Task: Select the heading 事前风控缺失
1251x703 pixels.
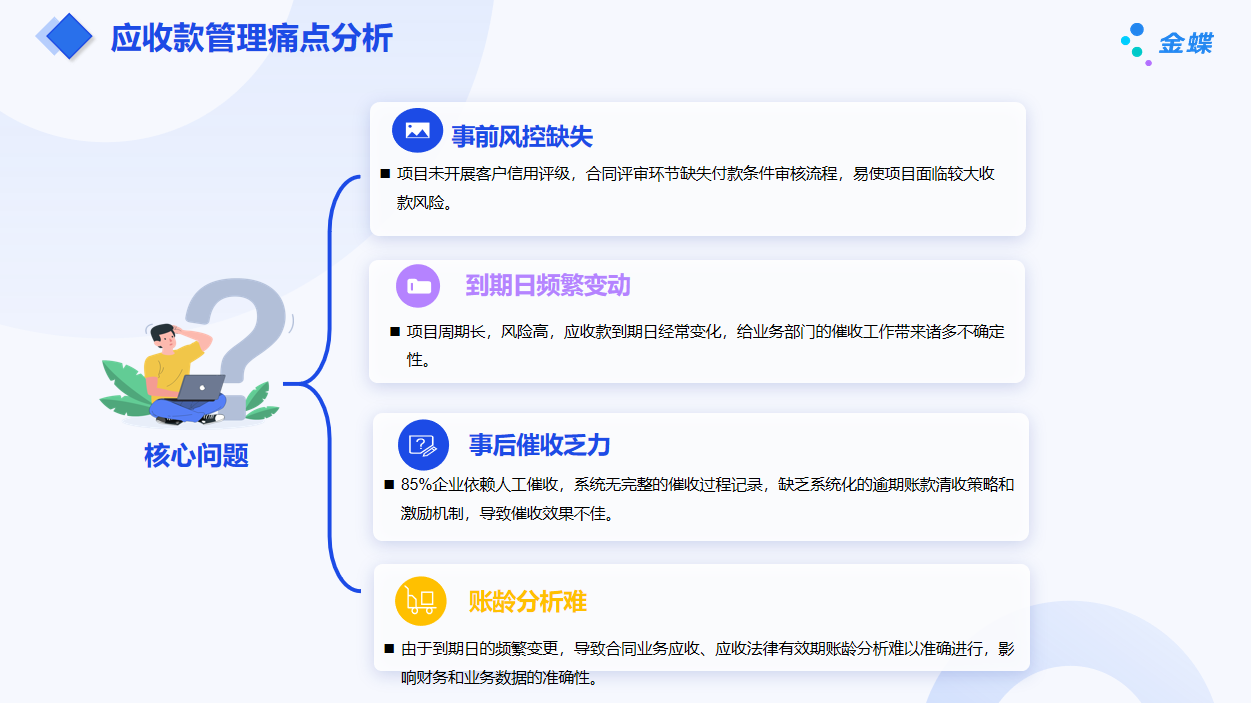Action: click(x=522, y=136)
